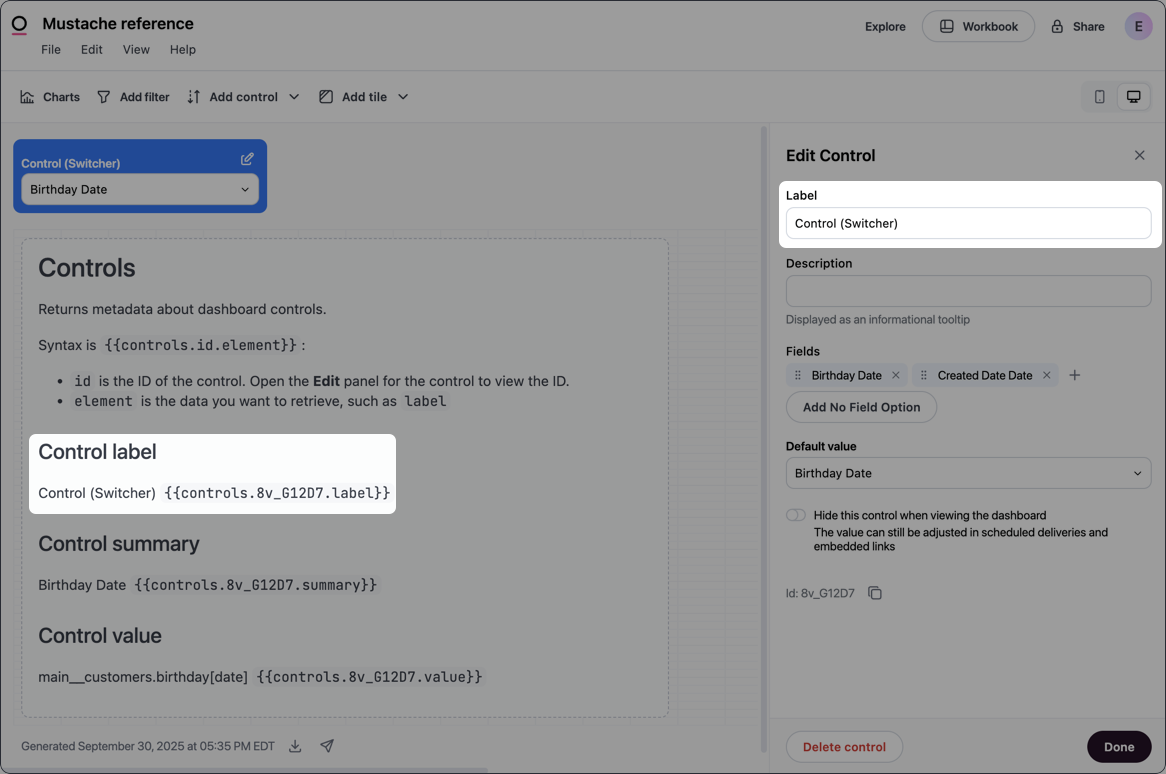Click Add No Field Option
This screenshot has width=1166, height=774.
coord(861,407)
